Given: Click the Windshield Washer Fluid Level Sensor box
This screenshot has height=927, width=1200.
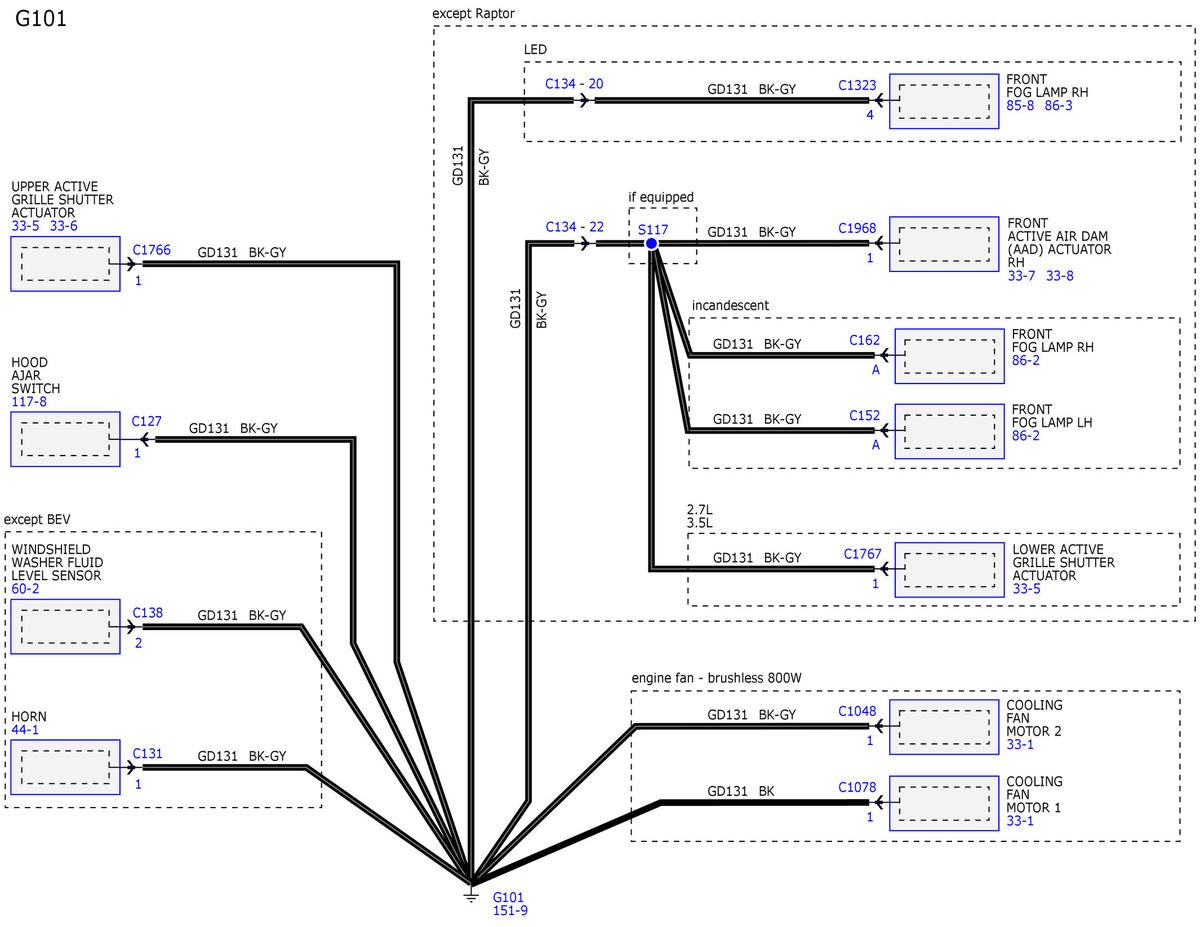Looking at the screenshot, I should [65, 627].
